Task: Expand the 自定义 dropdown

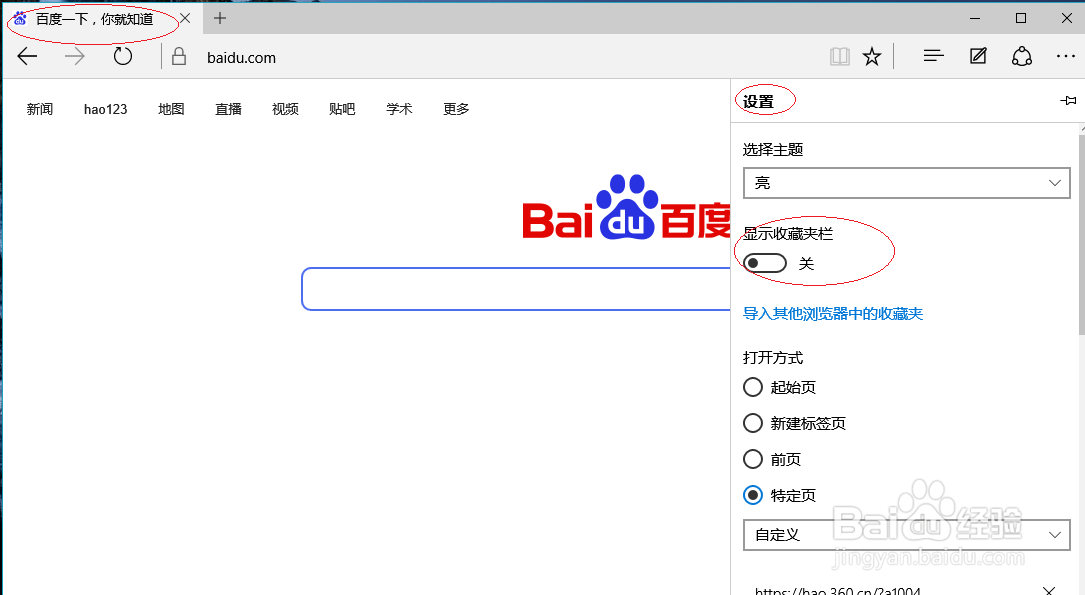Action: [x=906, y=535]
